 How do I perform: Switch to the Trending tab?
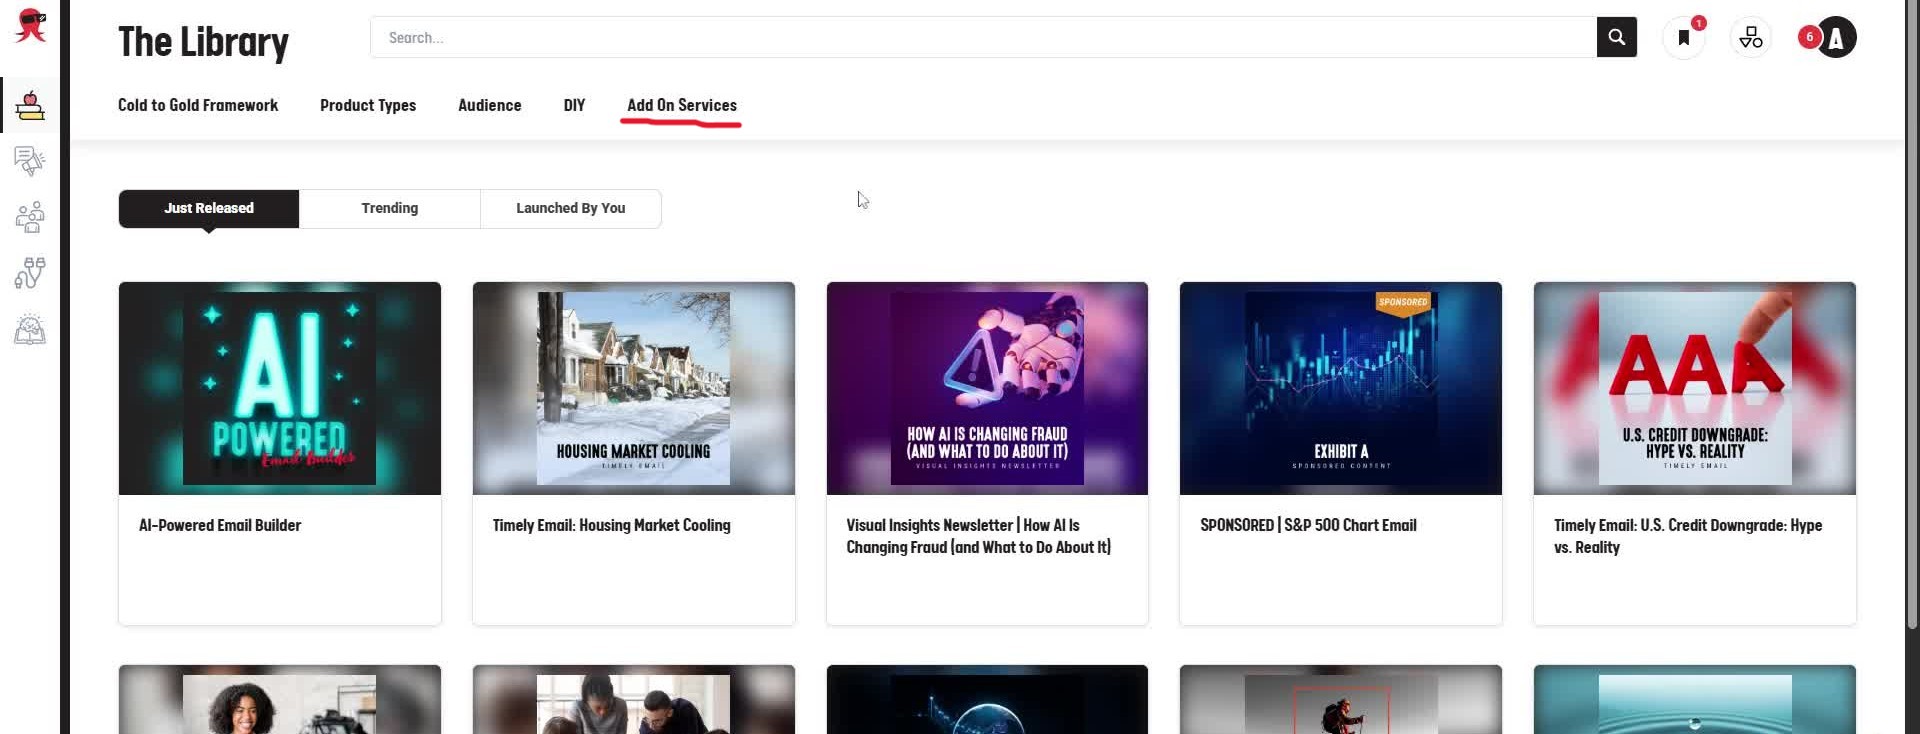point(390,208)
